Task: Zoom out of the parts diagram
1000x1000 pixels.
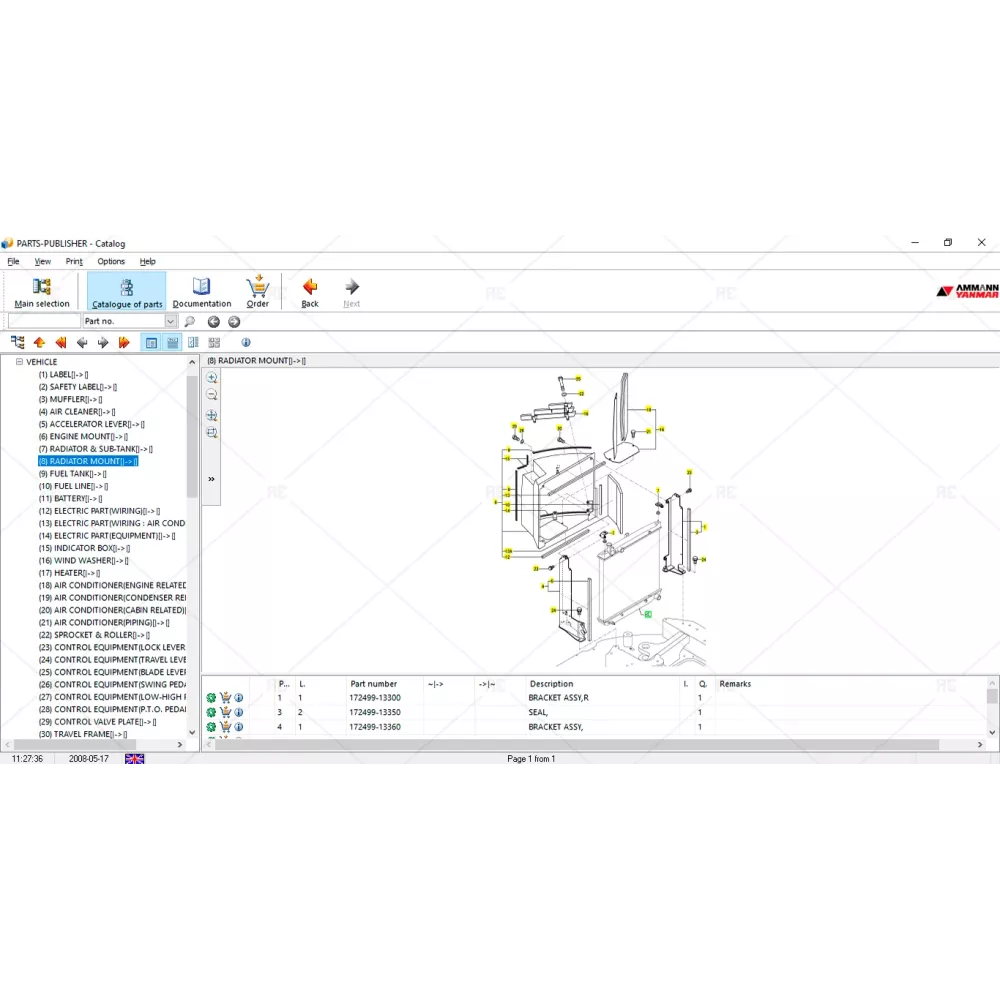Action: click(x=212, y=395)
